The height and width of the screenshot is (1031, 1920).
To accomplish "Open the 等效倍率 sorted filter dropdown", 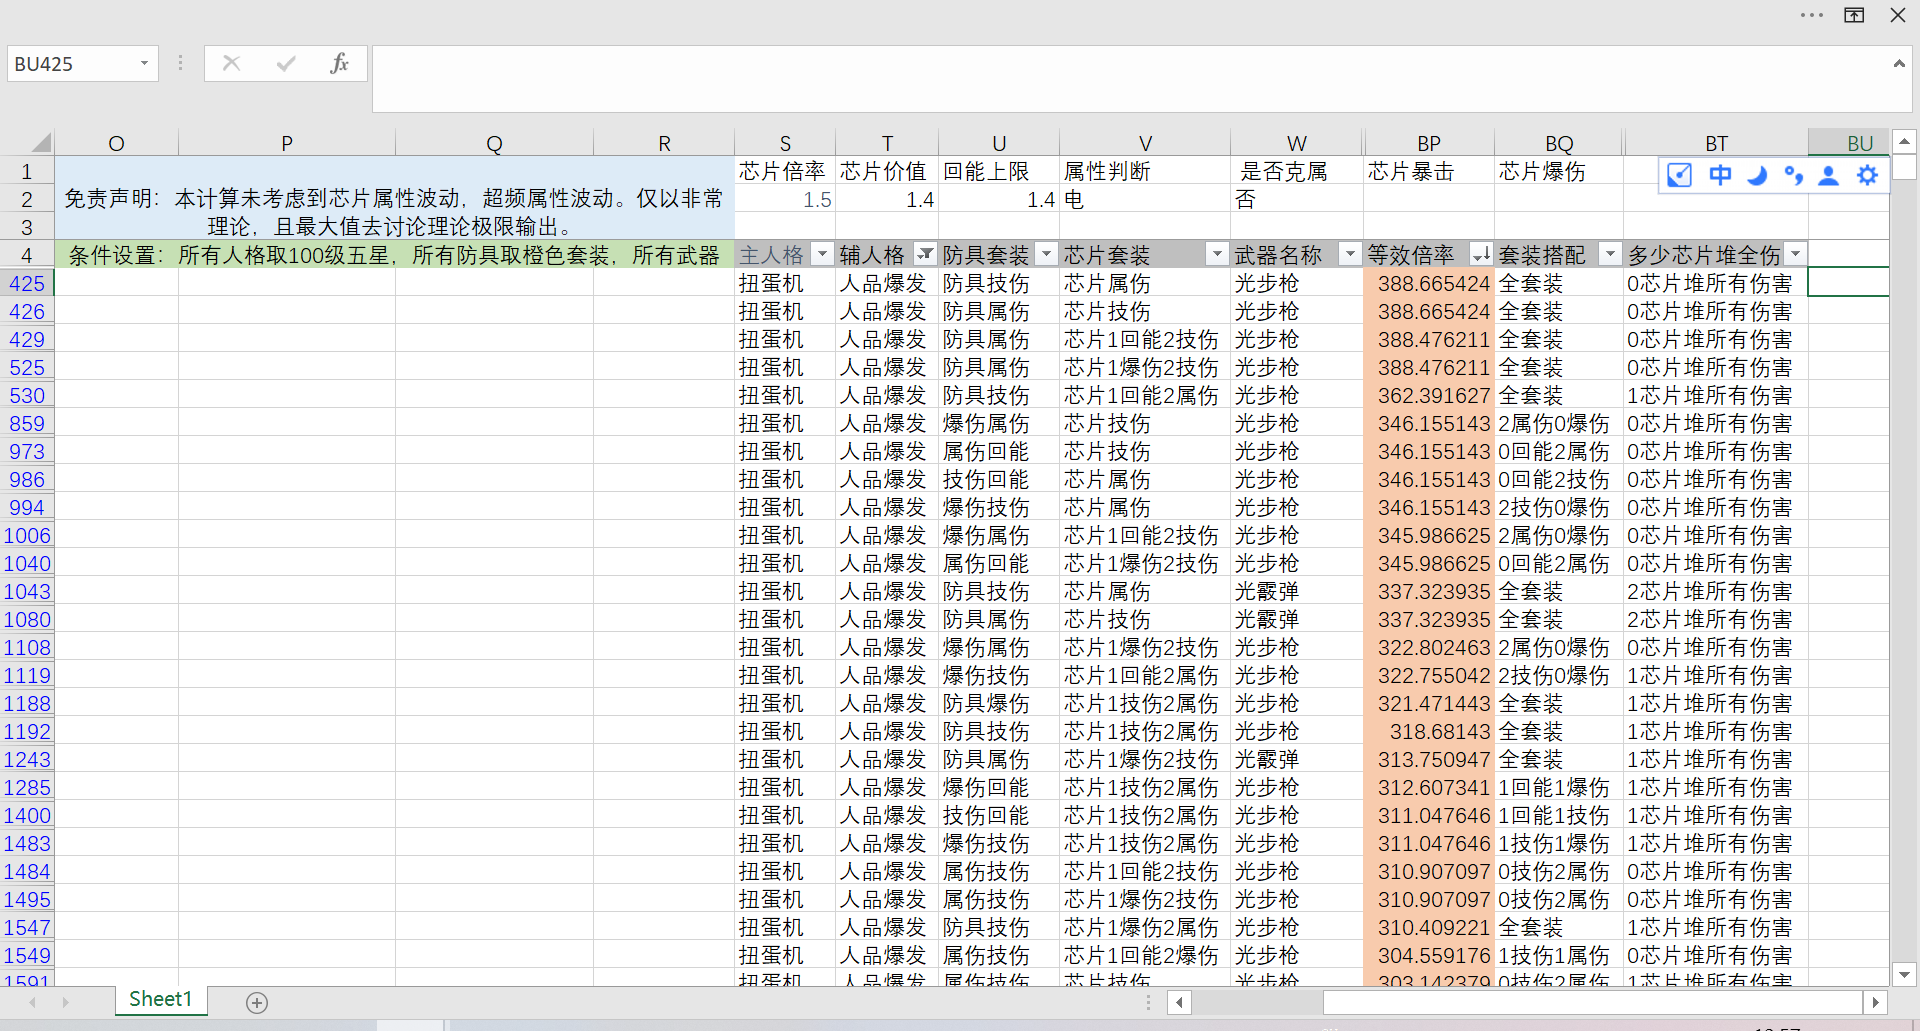I will (x=1481, y=254).
